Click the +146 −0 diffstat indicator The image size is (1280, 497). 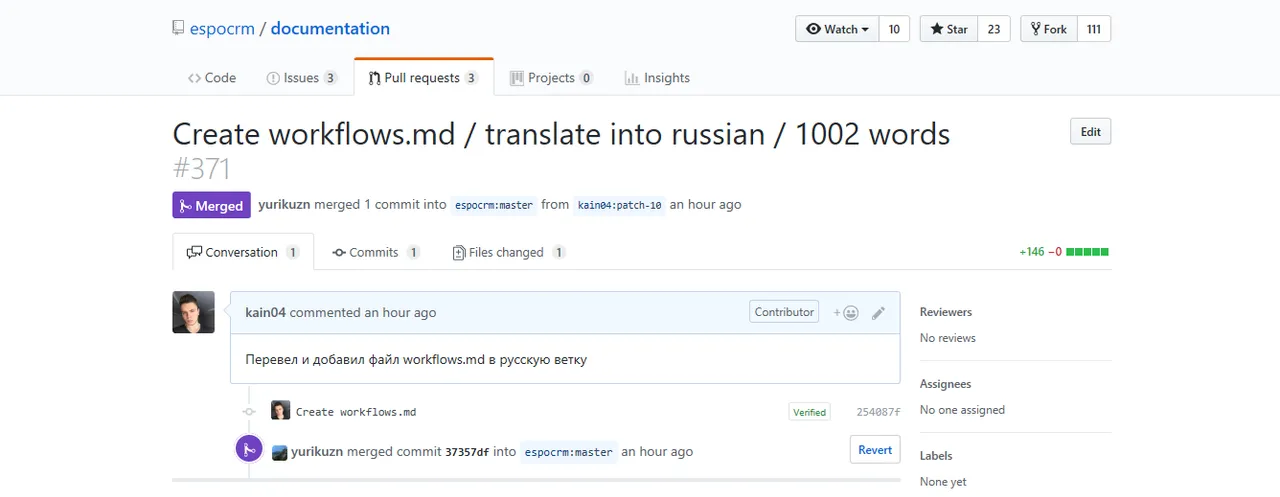1064,252
